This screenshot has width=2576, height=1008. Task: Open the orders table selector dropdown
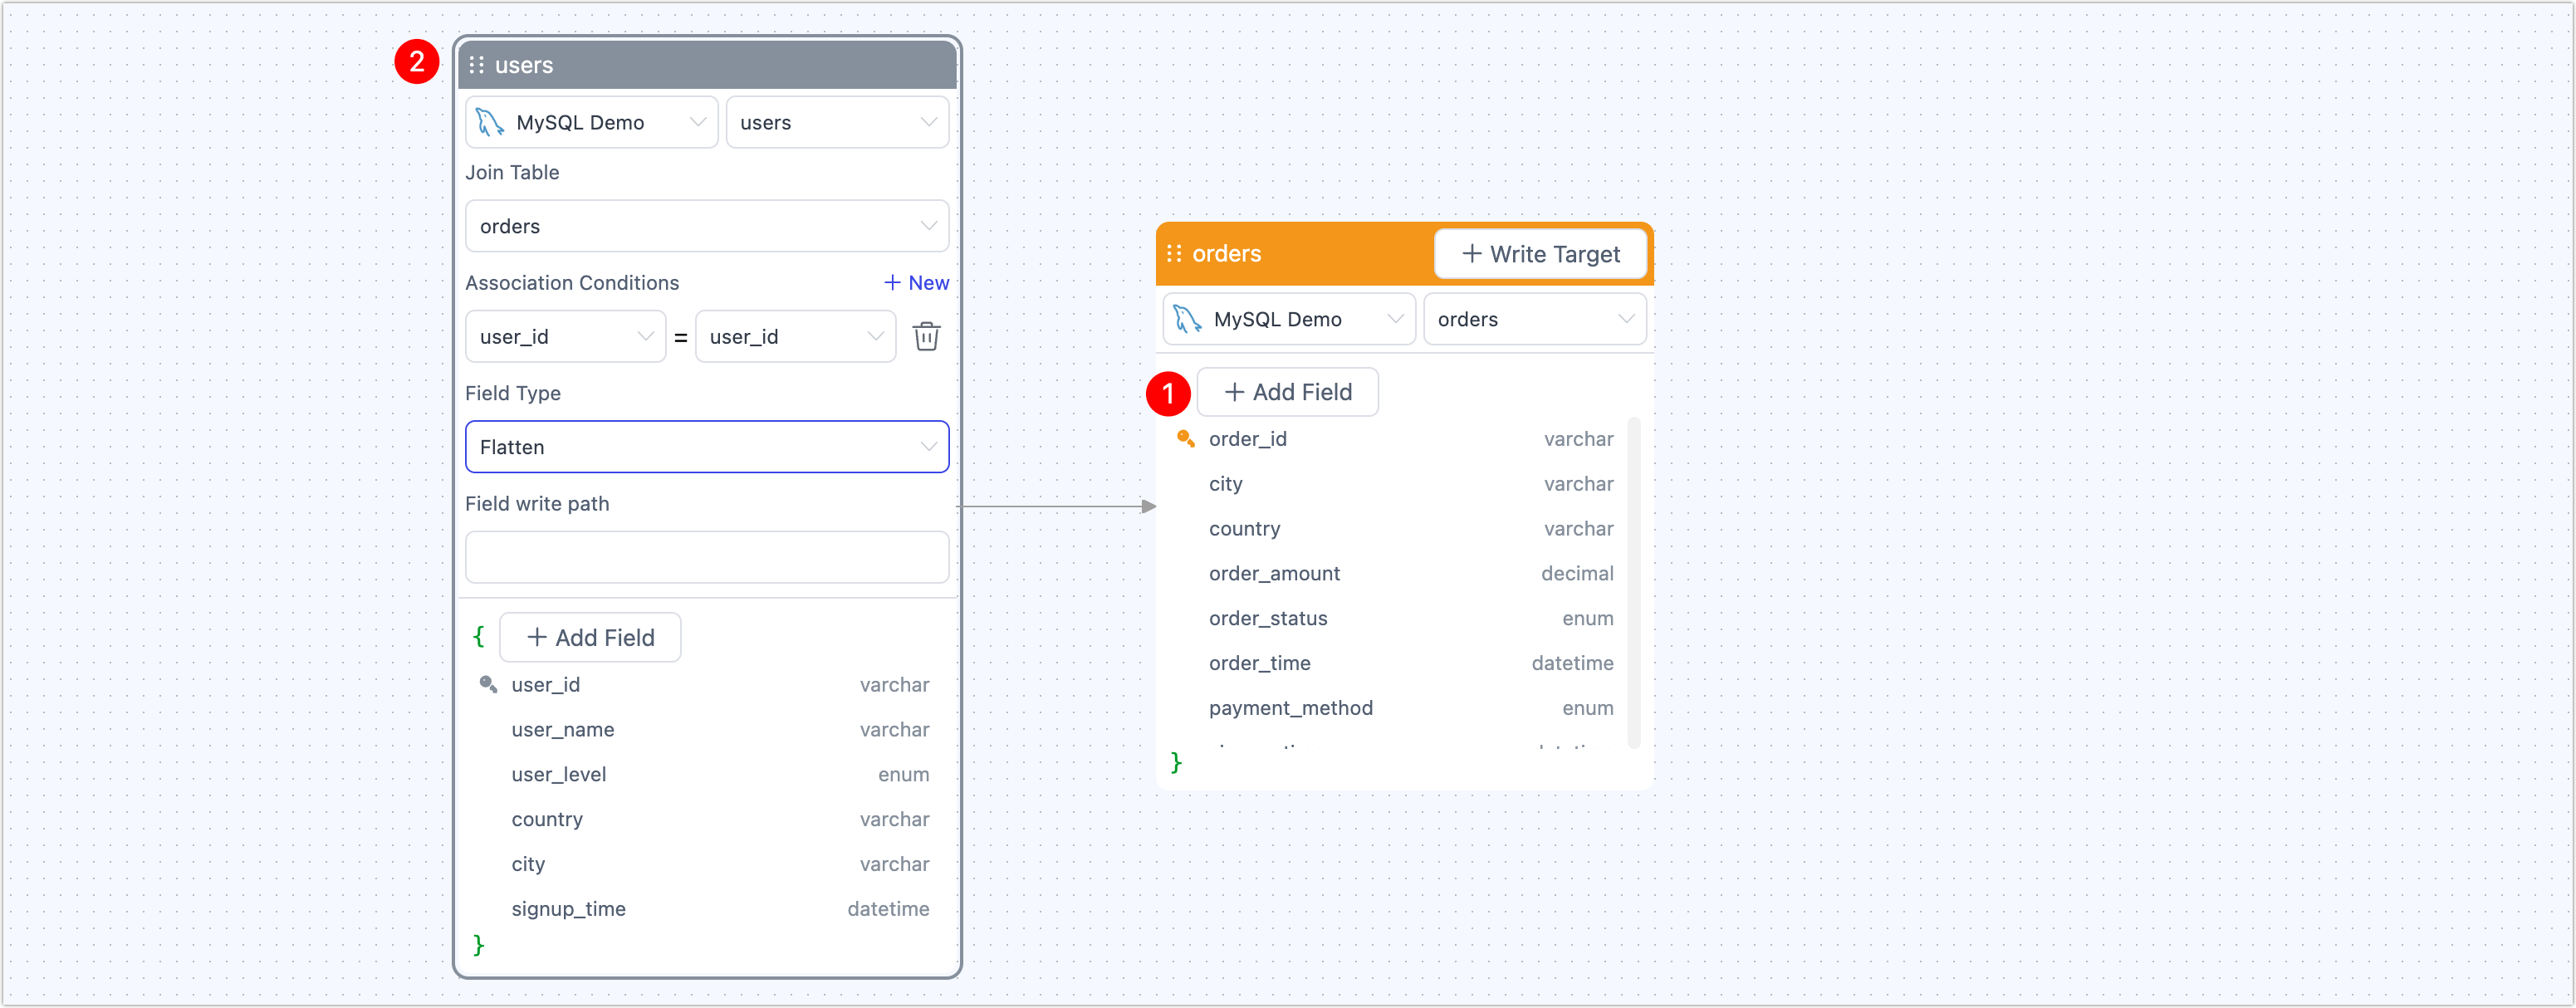click(1534, 319)
